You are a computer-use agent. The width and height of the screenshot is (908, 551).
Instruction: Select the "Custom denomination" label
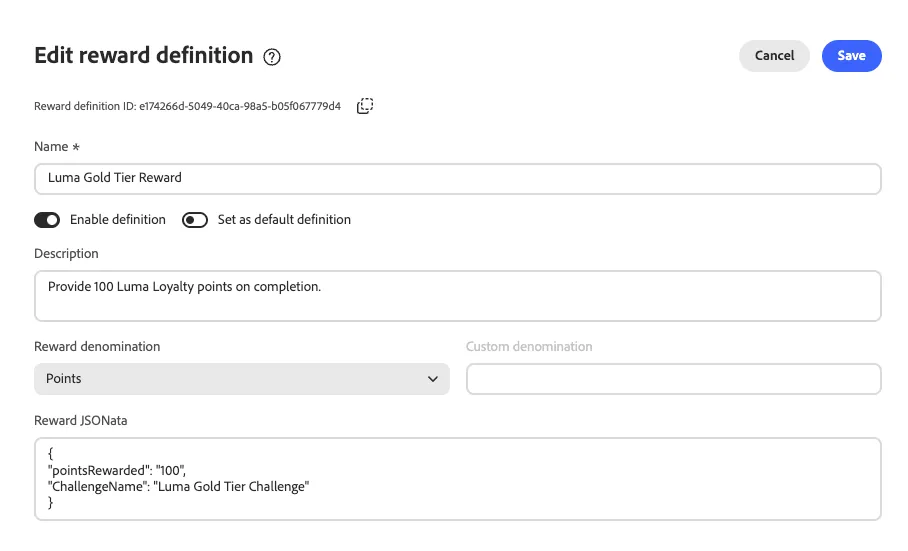coord(529,346)
